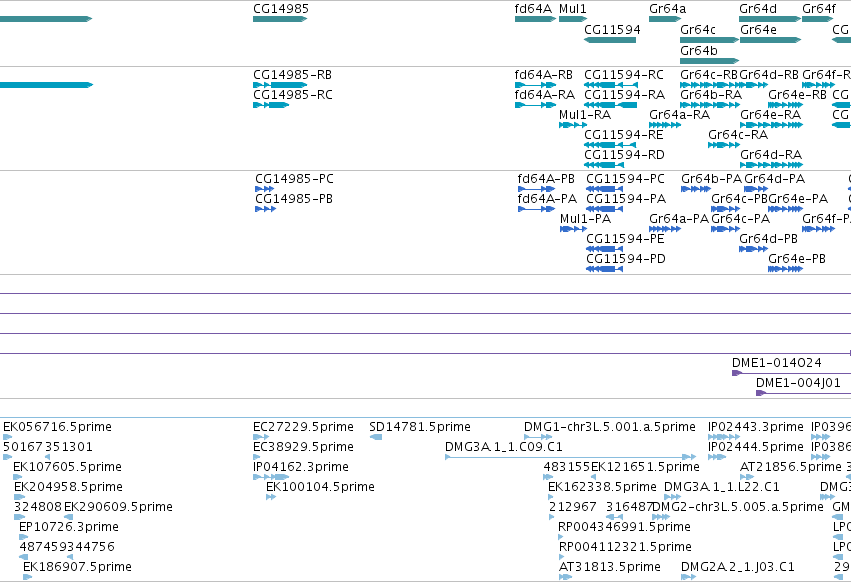Open EST SD14781.5prime
The image size is (851, 582).
coord(376,437)
